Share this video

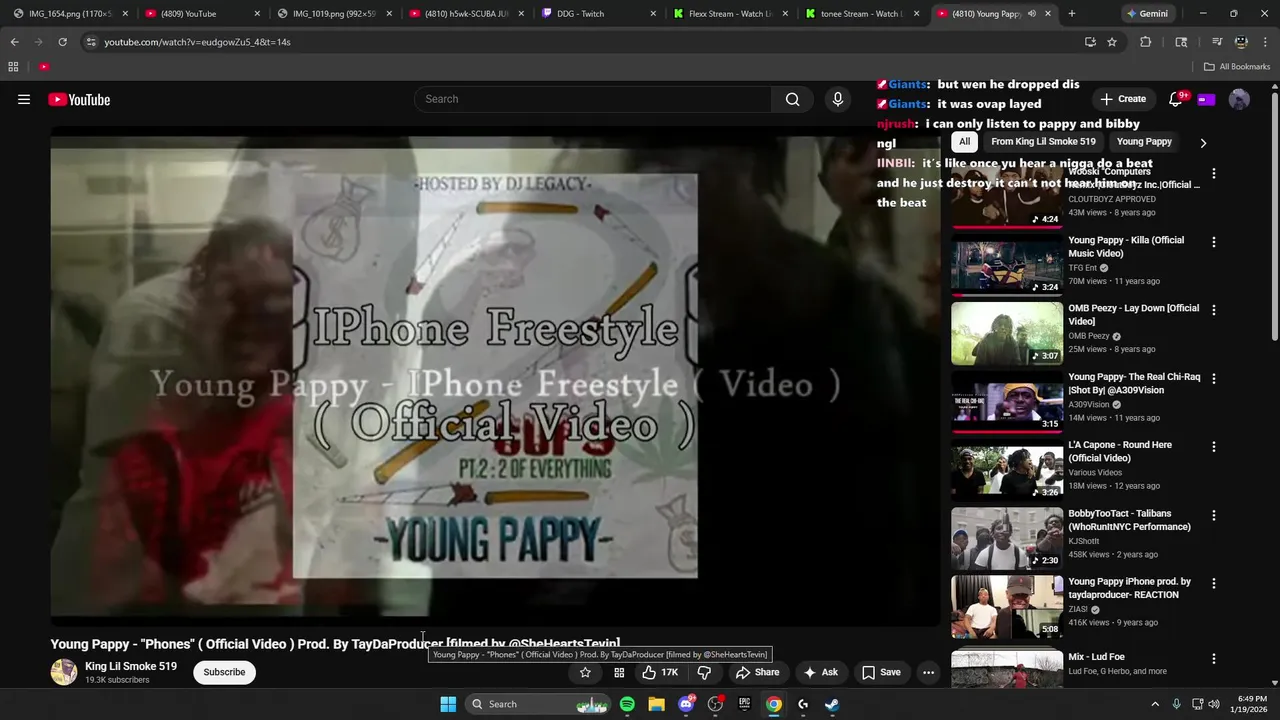coord(757,672)
